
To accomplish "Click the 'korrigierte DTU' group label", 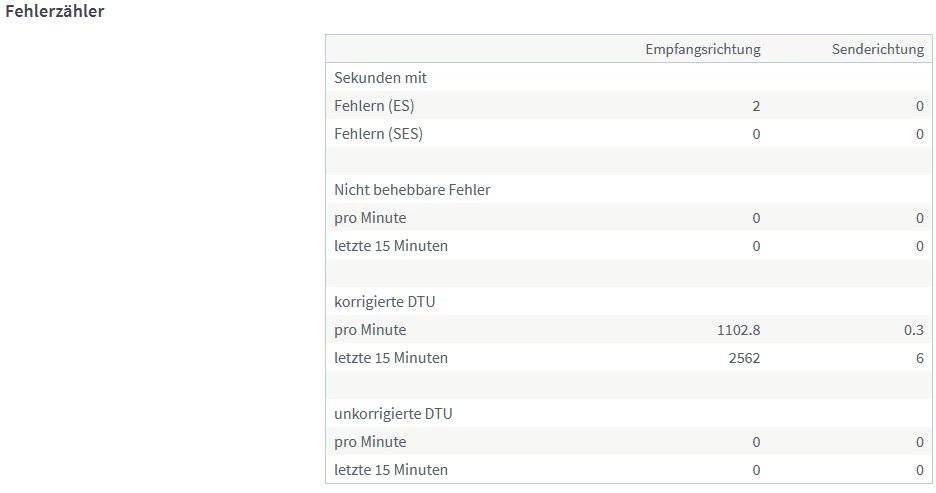I will [x=385, y=302].
